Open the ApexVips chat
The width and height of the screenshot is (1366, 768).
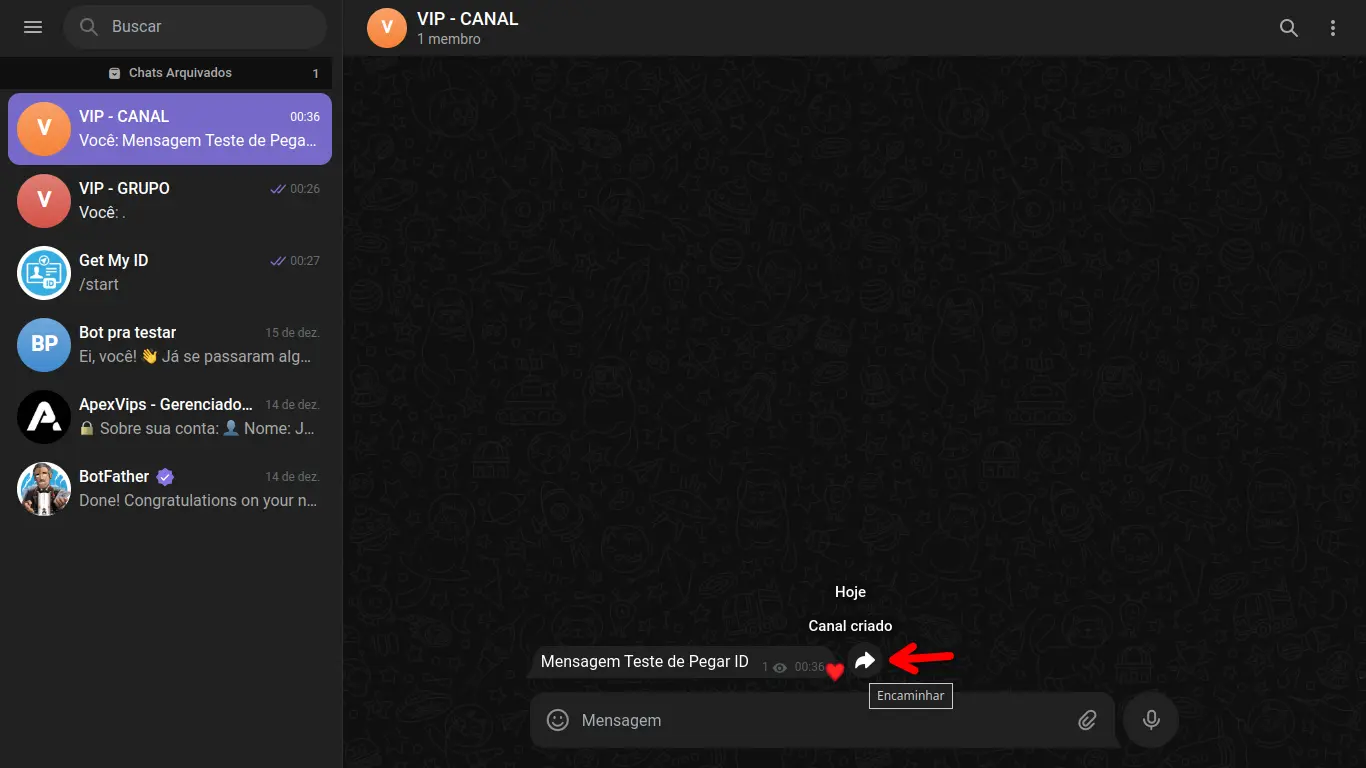coord(170,416)
